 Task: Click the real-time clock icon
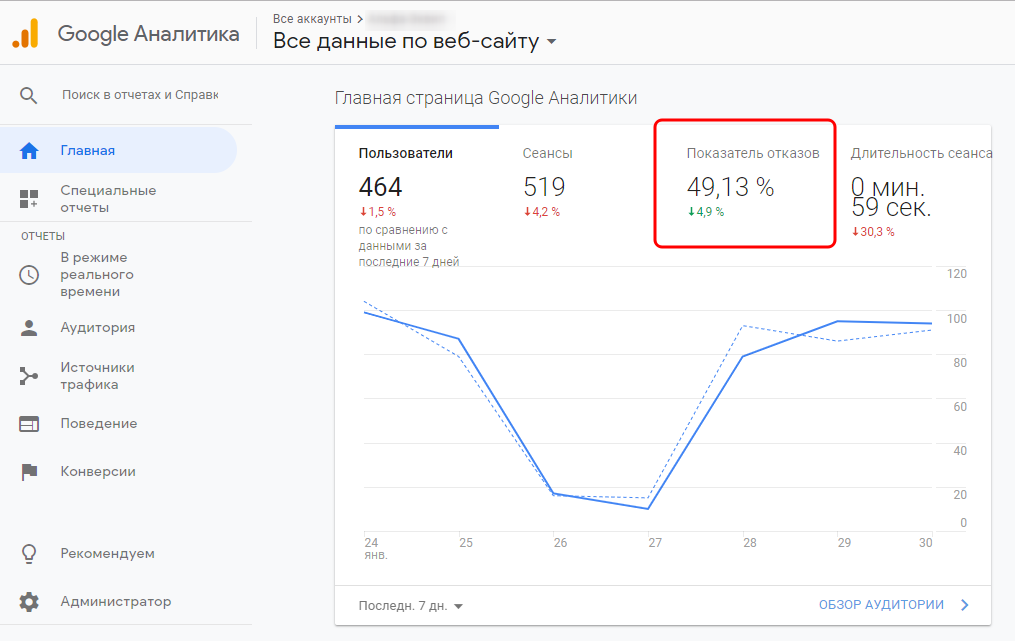tap(29, 275)
